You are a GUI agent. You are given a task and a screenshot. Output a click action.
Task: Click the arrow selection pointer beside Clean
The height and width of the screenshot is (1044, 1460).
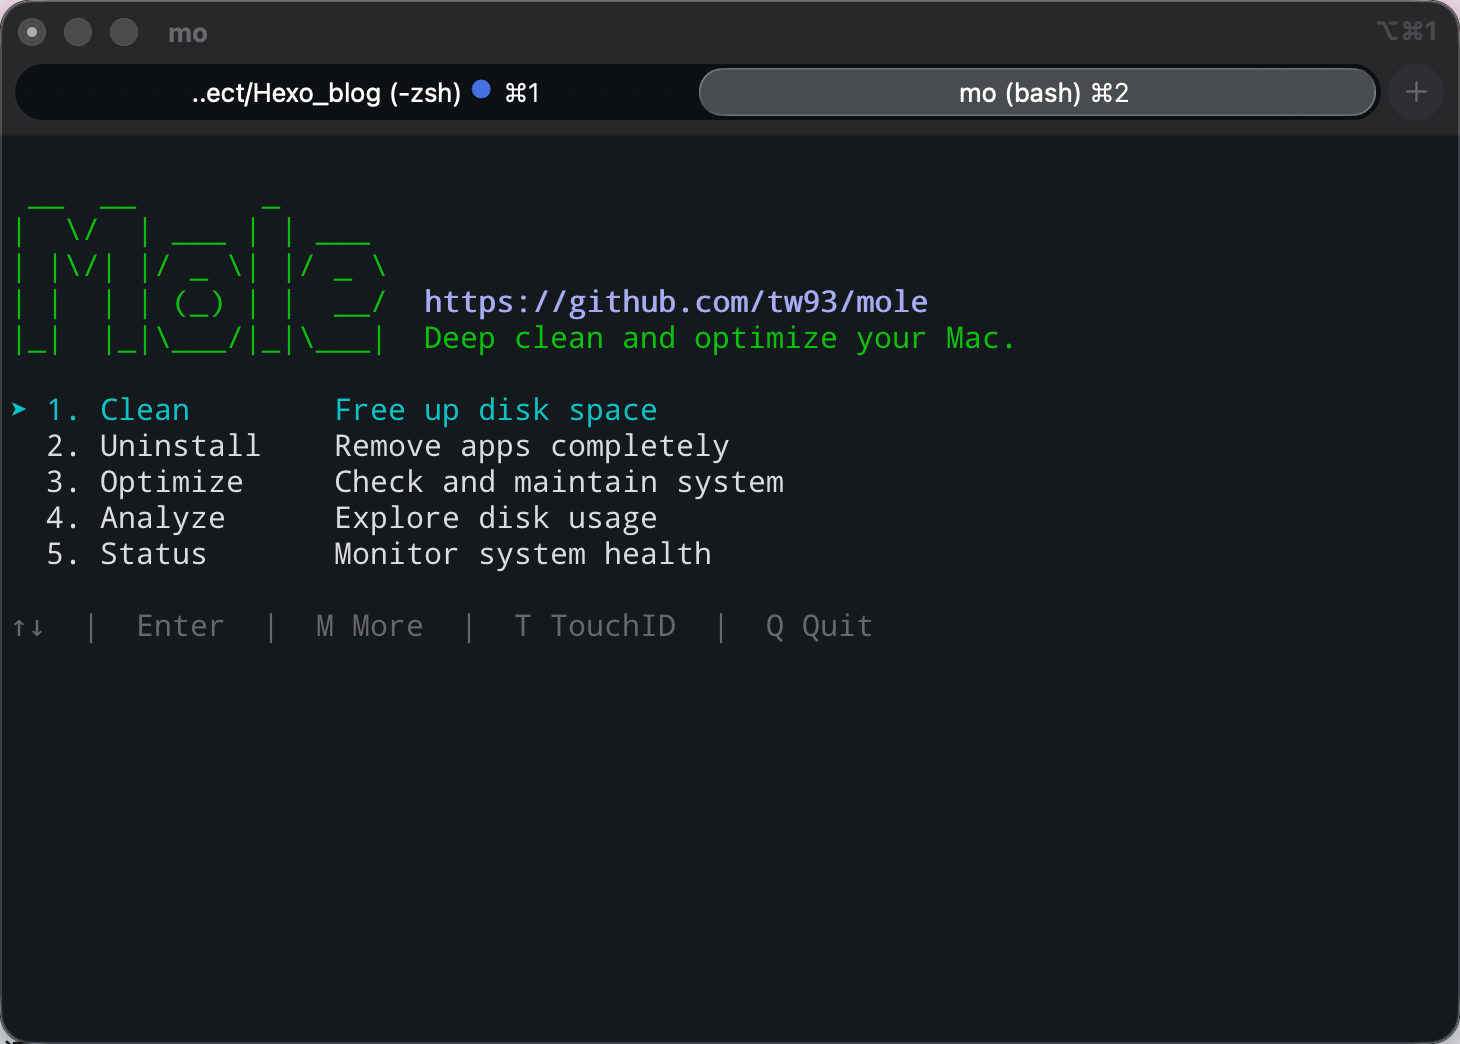(19, 409)
